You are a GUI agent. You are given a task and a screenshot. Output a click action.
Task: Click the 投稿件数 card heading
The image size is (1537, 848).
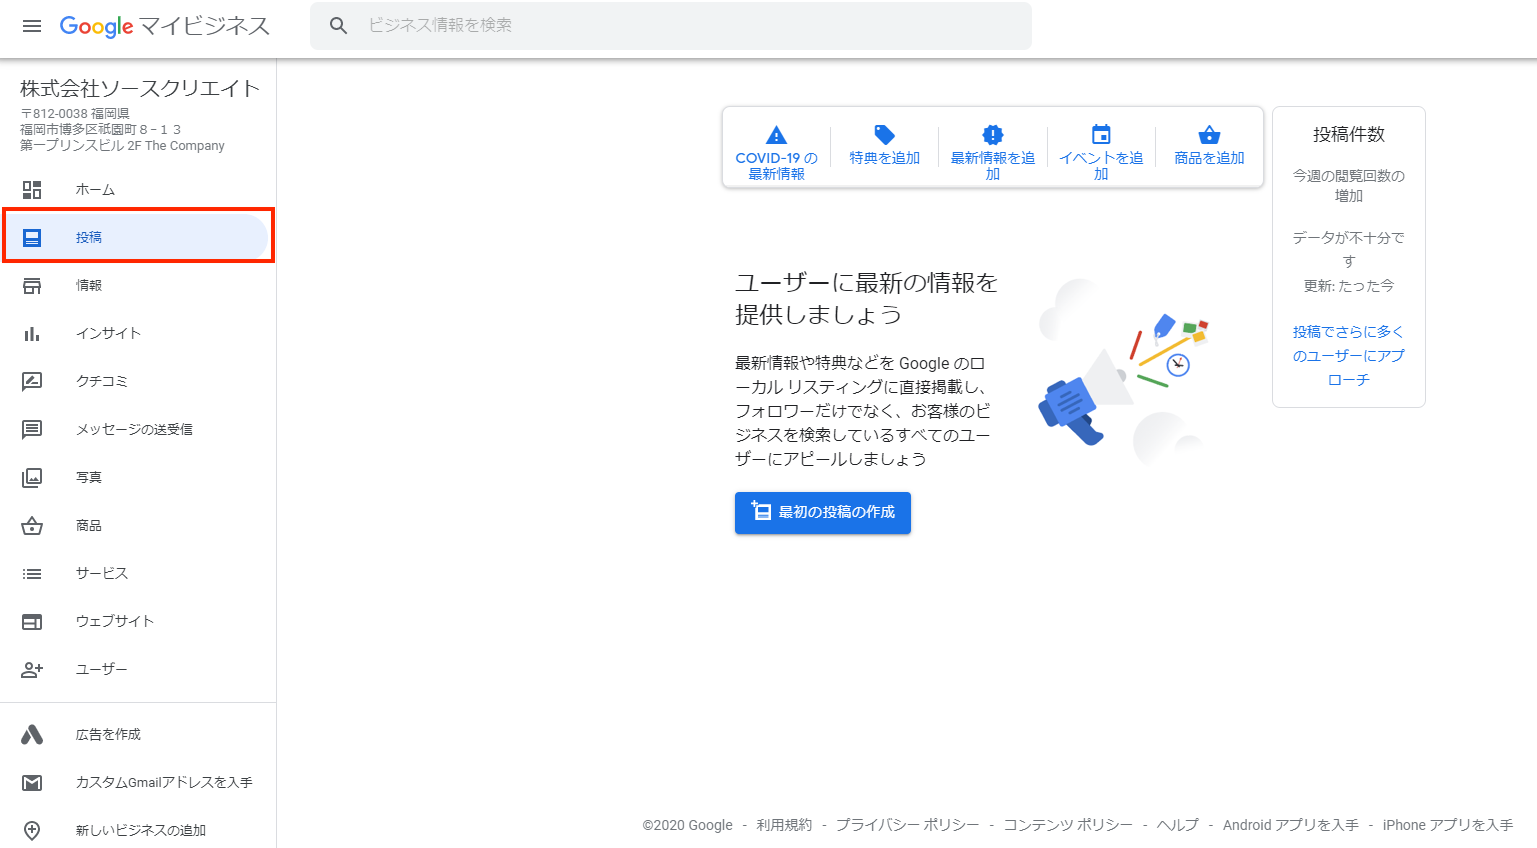tap(1349, 135)
